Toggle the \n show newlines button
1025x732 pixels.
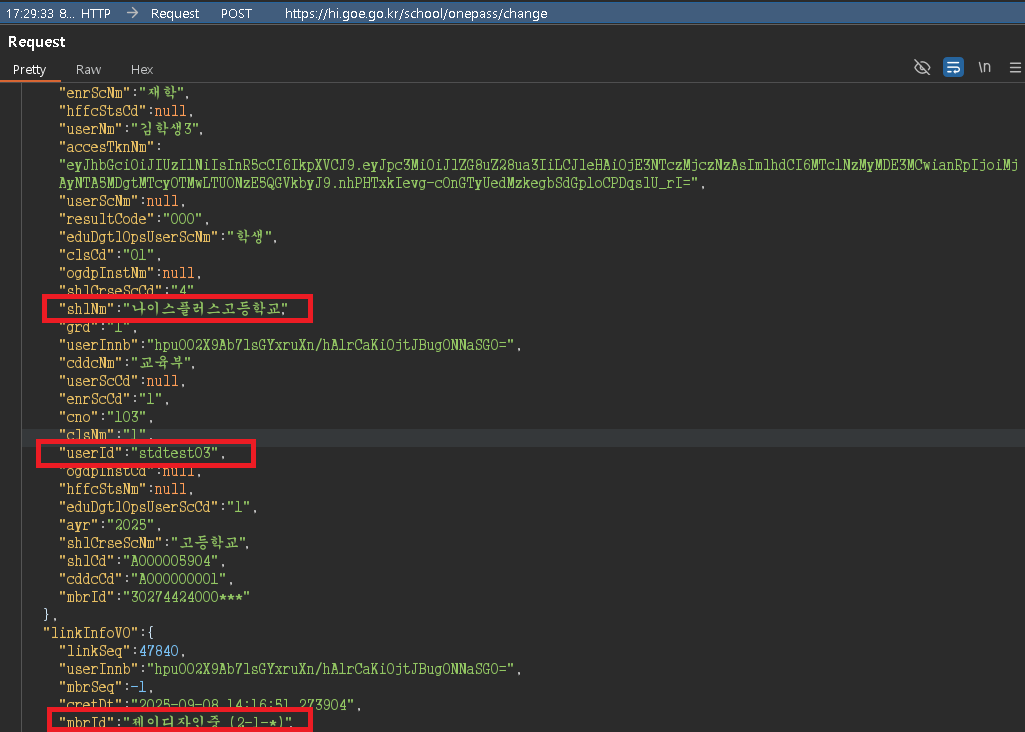click(985, 67)
